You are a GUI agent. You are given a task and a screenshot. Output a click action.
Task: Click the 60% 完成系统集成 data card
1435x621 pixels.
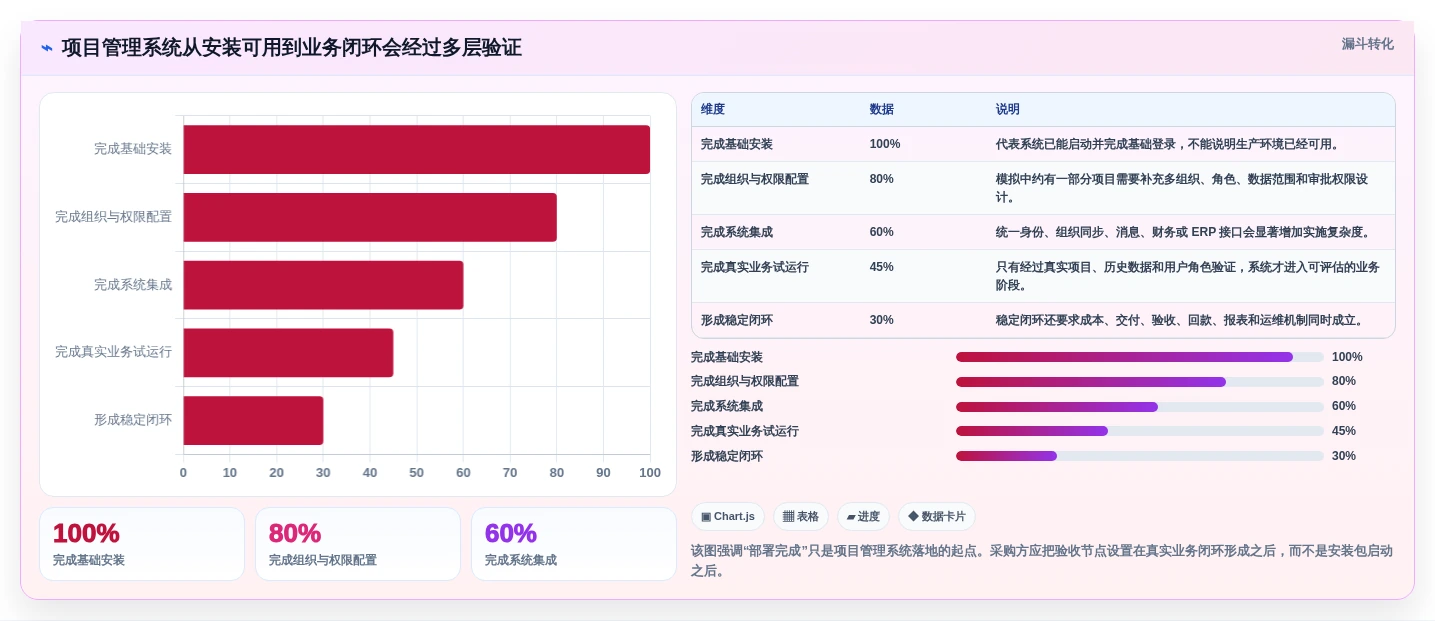pyautogui.click(x=574, y=544)
